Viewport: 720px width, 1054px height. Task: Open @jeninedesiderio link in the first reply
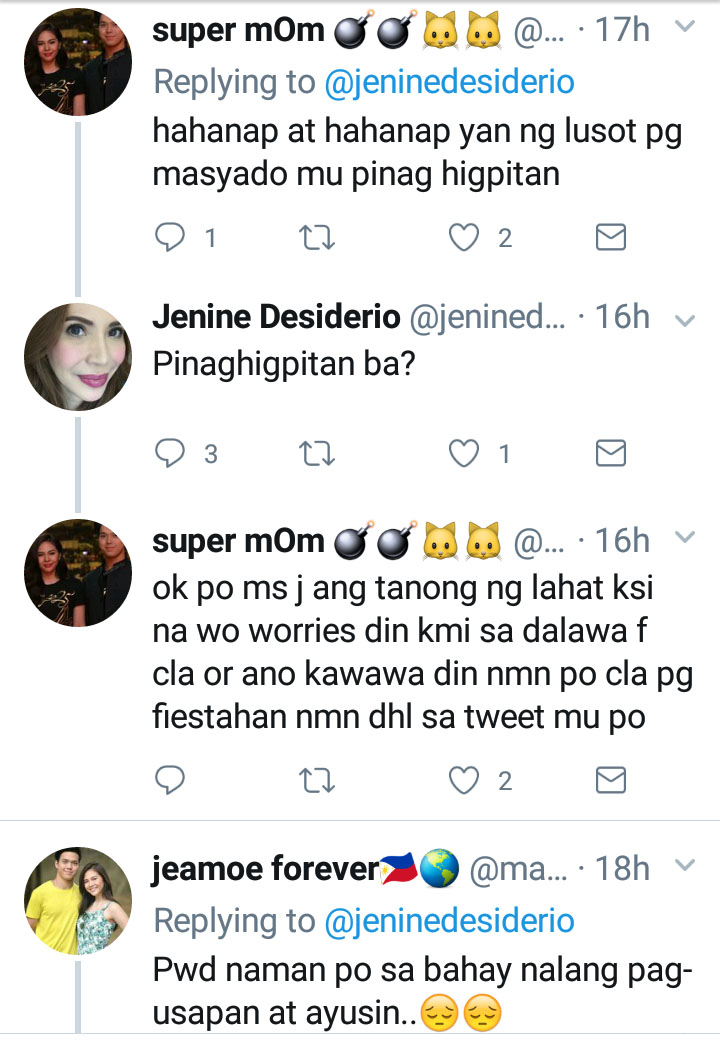(x=450, y=82)
